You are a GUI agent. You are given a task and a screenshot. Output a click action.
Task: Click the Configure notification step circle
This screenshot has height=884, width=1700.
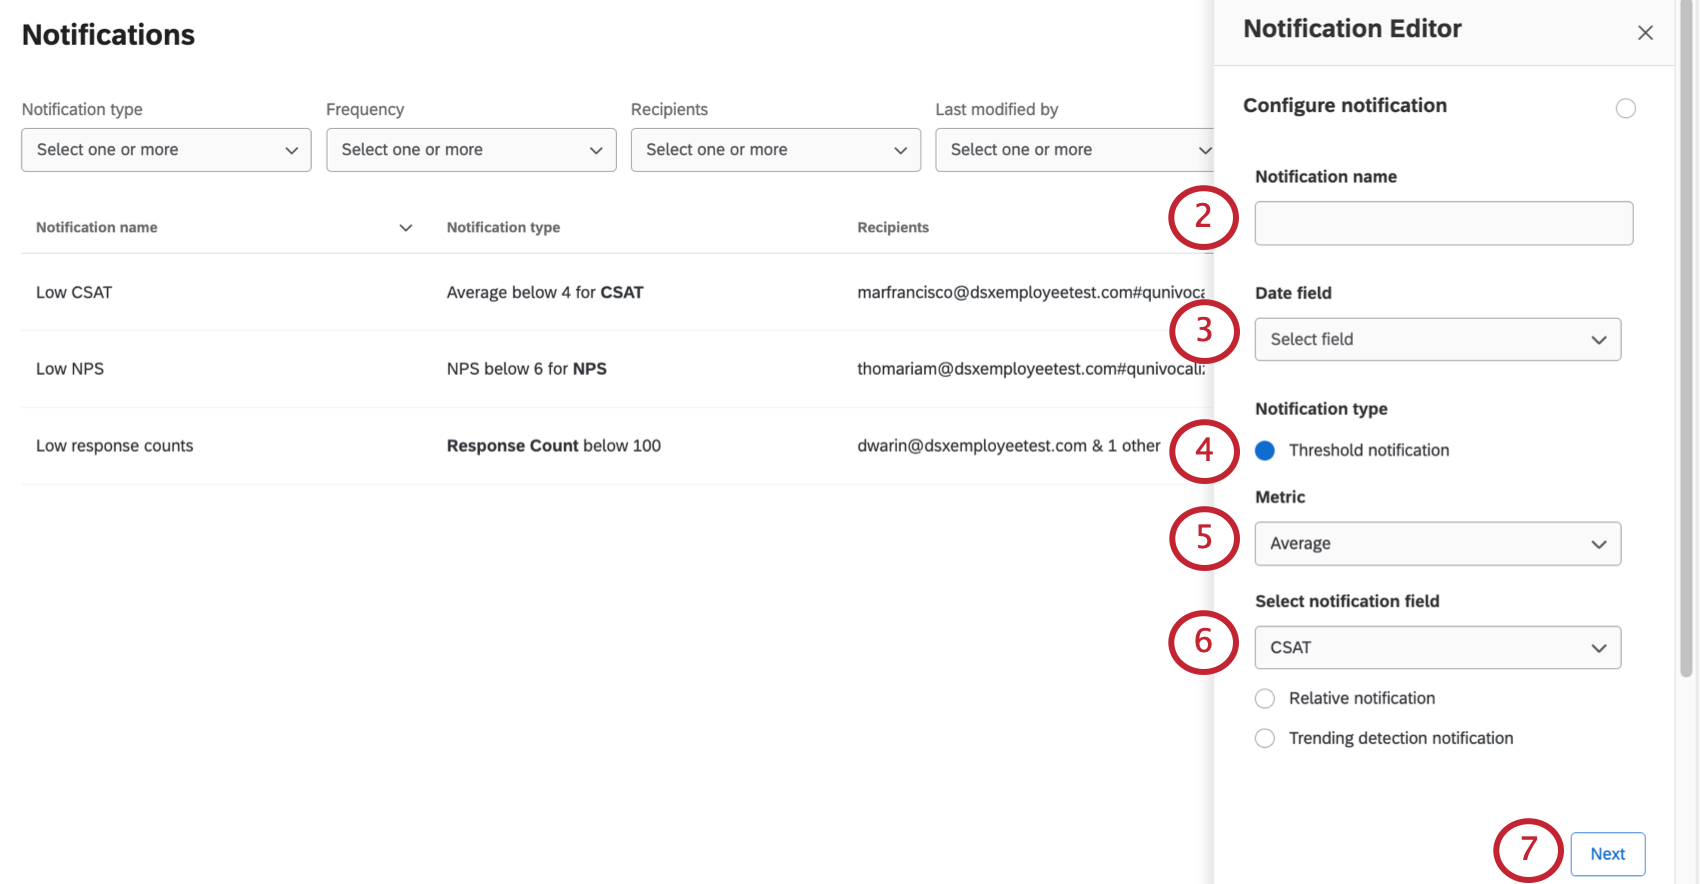click(x=1625, y=108)
